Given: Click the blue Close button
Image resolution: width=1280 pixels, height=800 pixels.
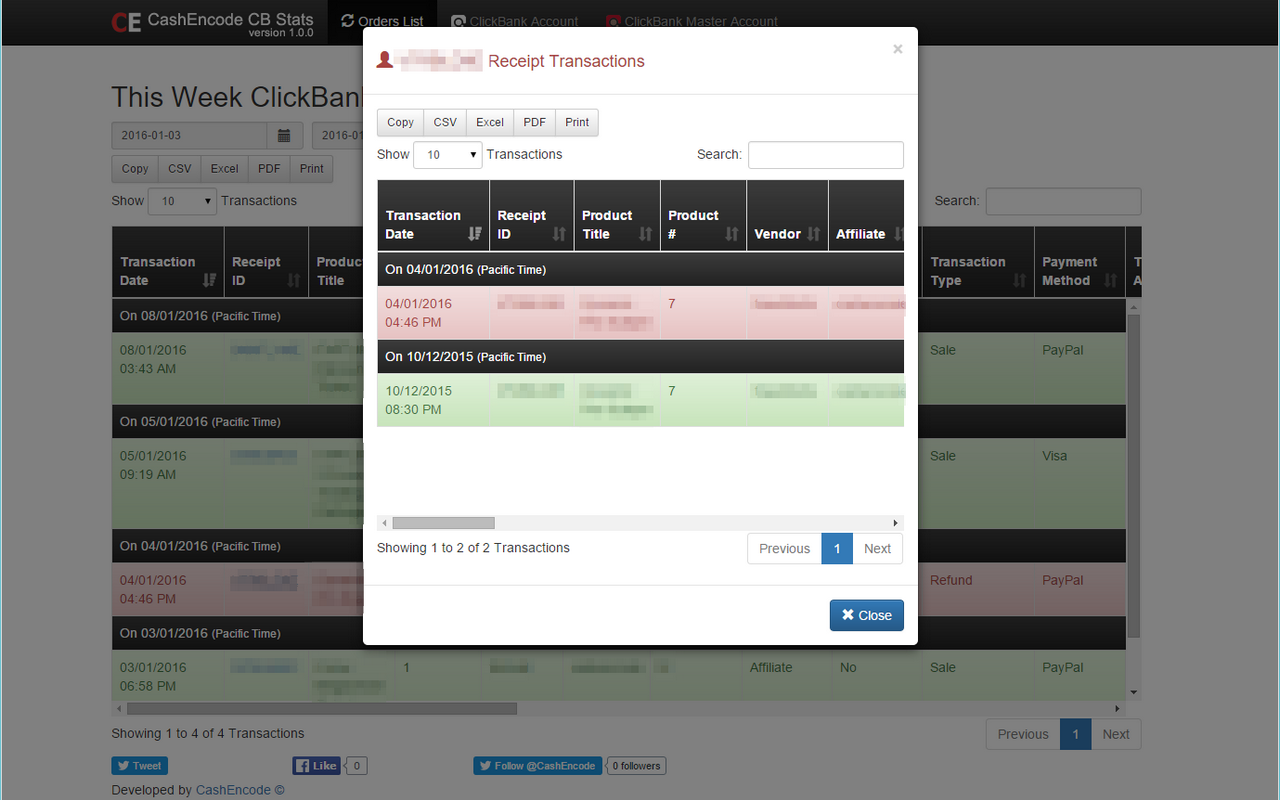Looking at the screenshot, I should (x=866, y=615).
